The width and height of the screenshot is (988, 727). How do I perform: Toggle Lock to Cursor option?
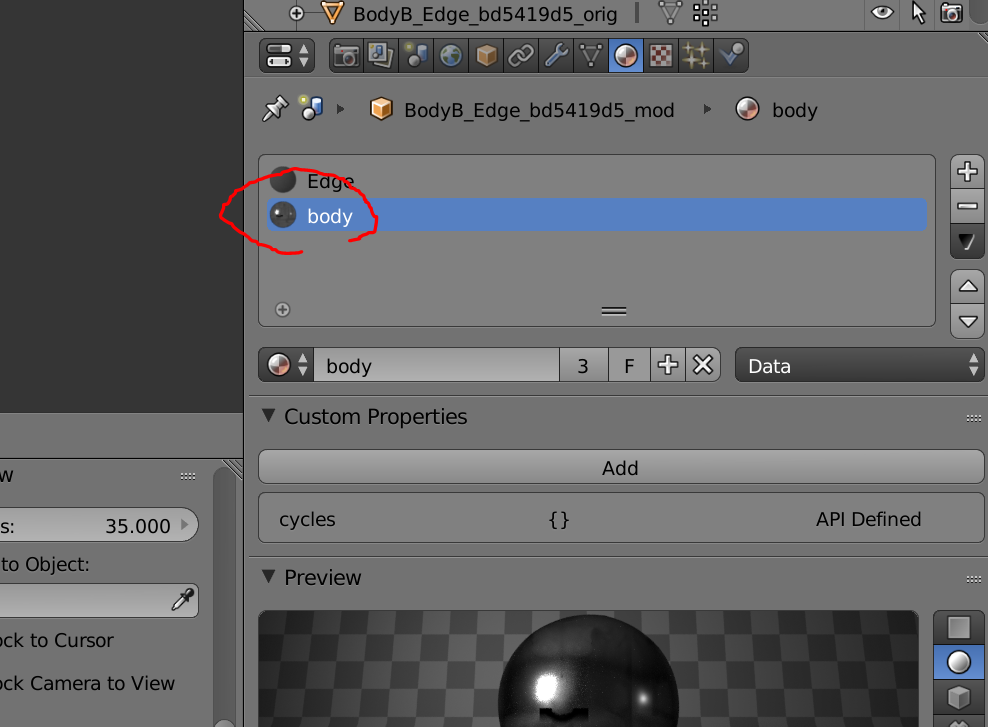click(x=57, y=640)
